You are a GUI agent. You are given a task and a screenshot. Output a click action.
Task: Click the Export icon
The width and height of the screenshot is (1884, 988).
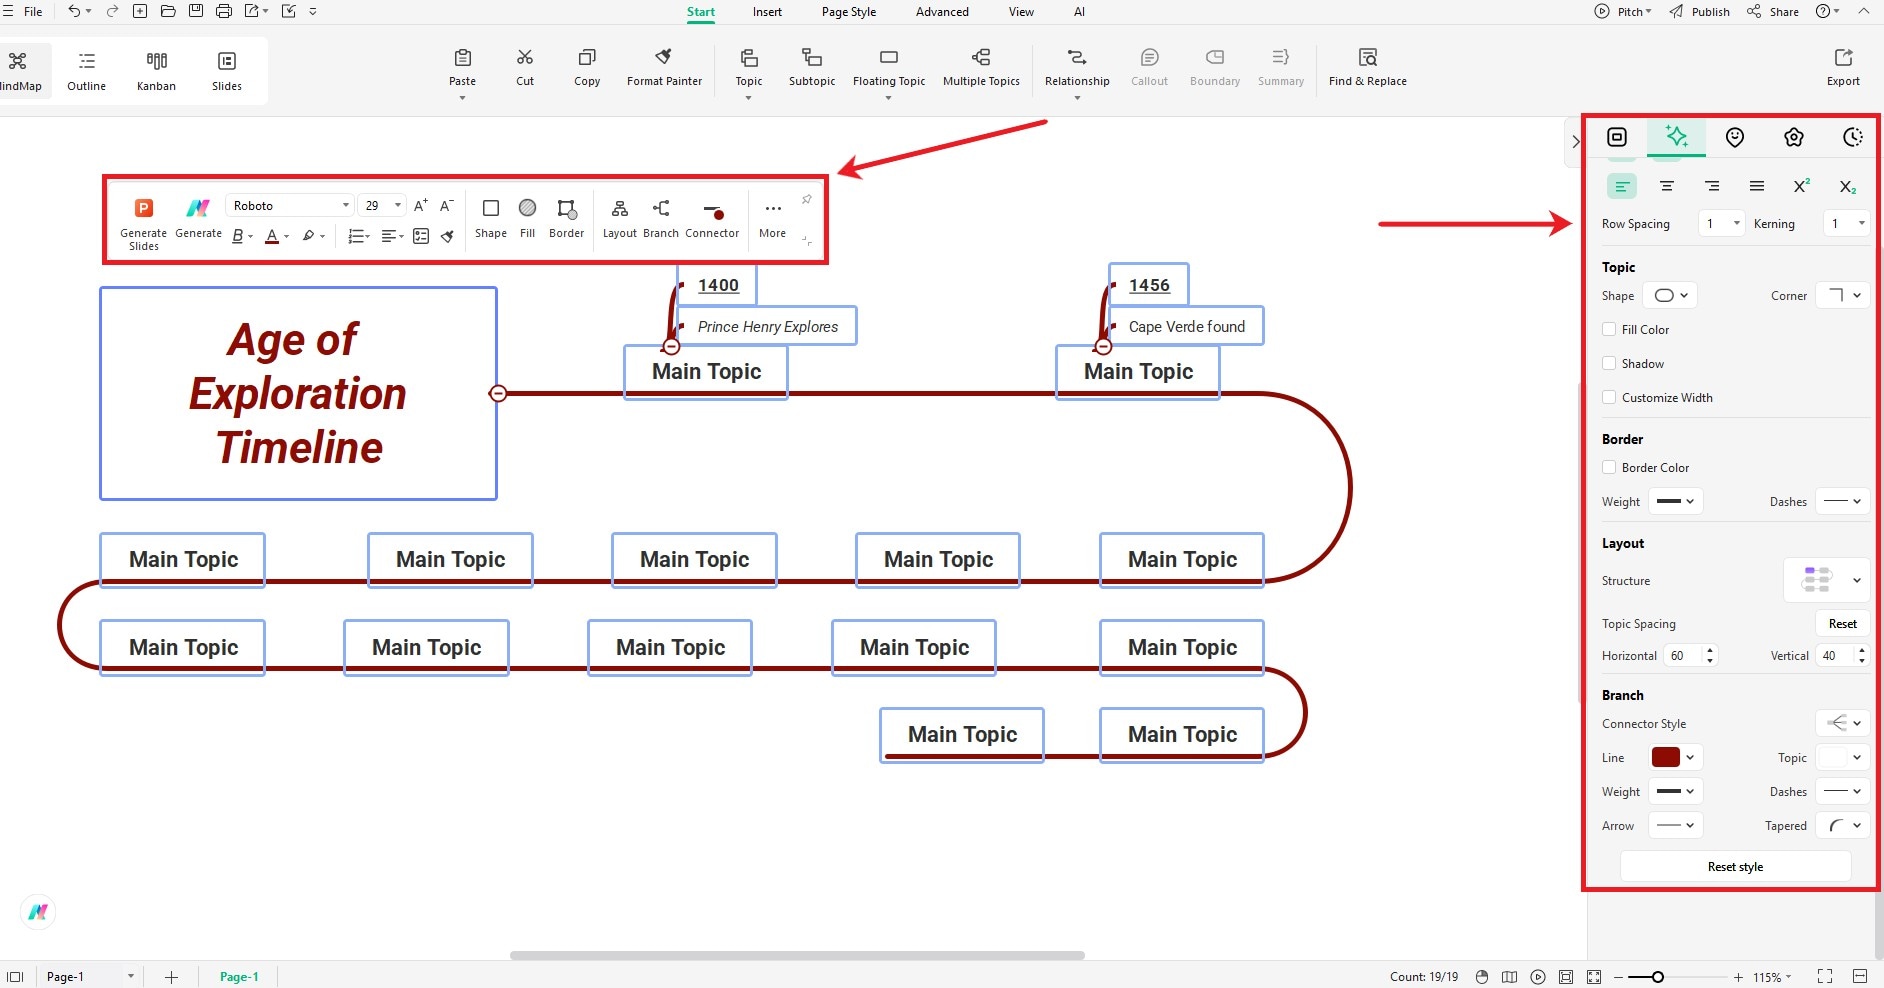point(1843,58)
